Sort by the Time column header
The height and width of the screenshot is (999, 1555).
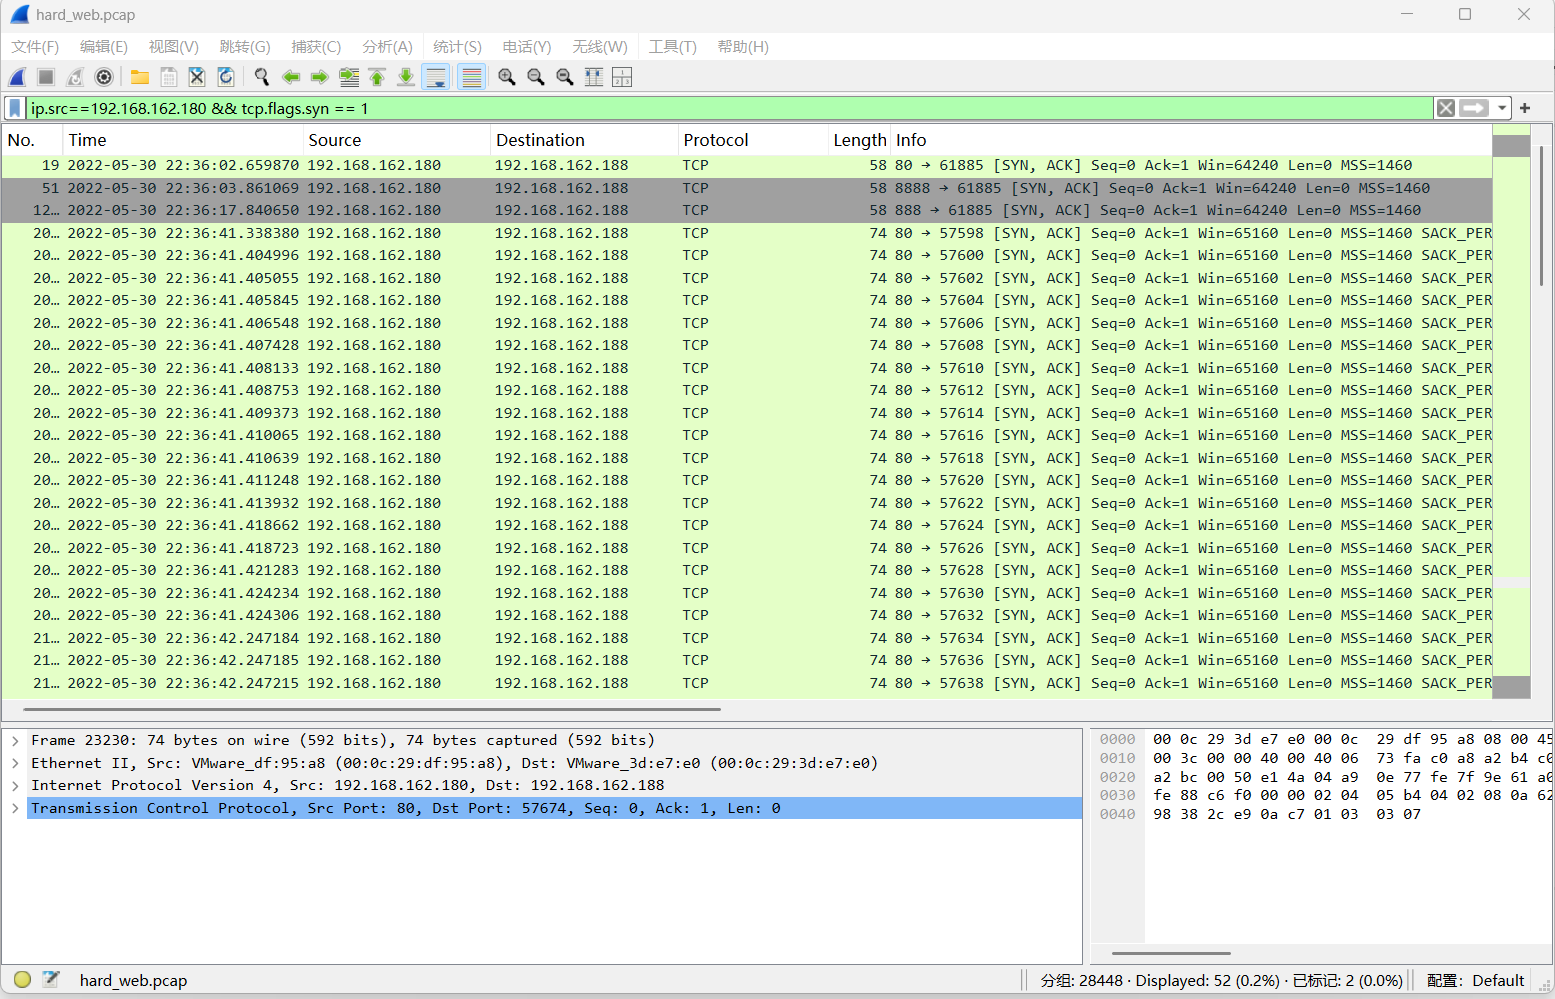(x=183, y=140)
